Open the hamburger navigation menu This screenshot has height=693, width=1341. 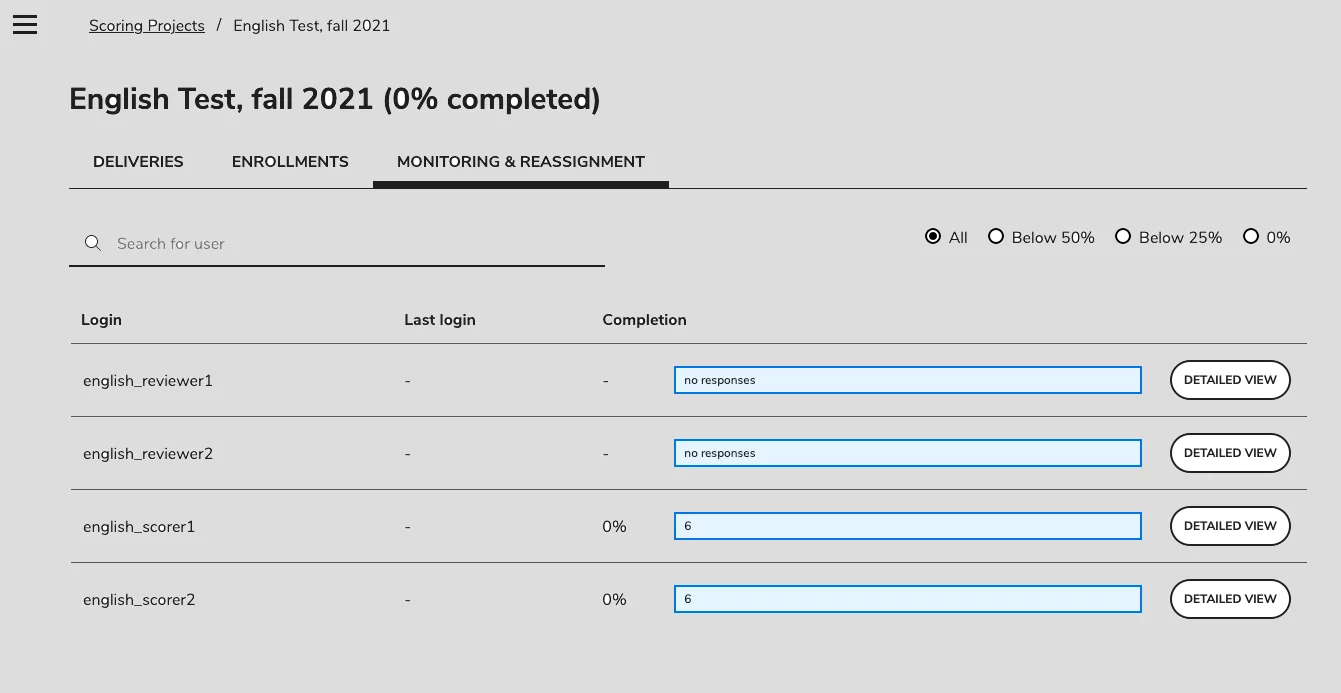[x=24, y=25]
